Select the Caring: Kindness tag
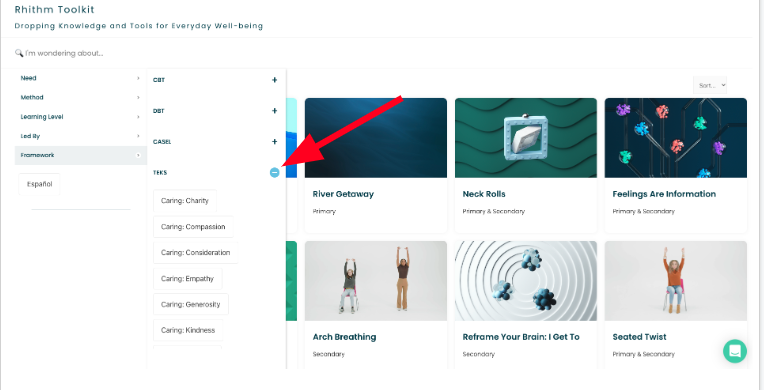This screenshot has width=764, height=390. [x=188, y=330]
